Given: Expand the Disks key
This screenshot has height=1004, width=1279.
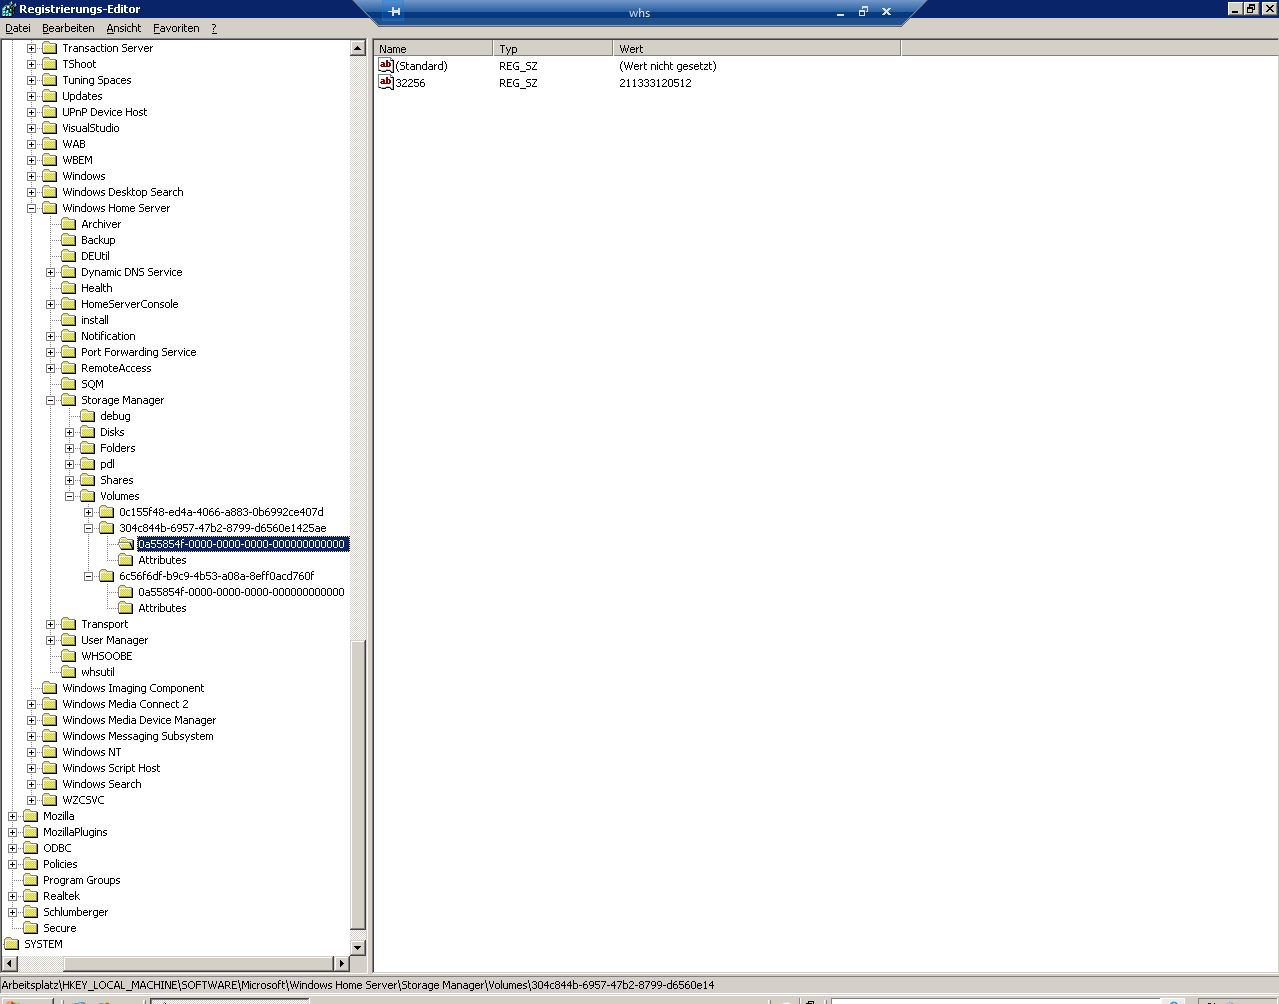Looking at the screenshot, I should (69, 432).
